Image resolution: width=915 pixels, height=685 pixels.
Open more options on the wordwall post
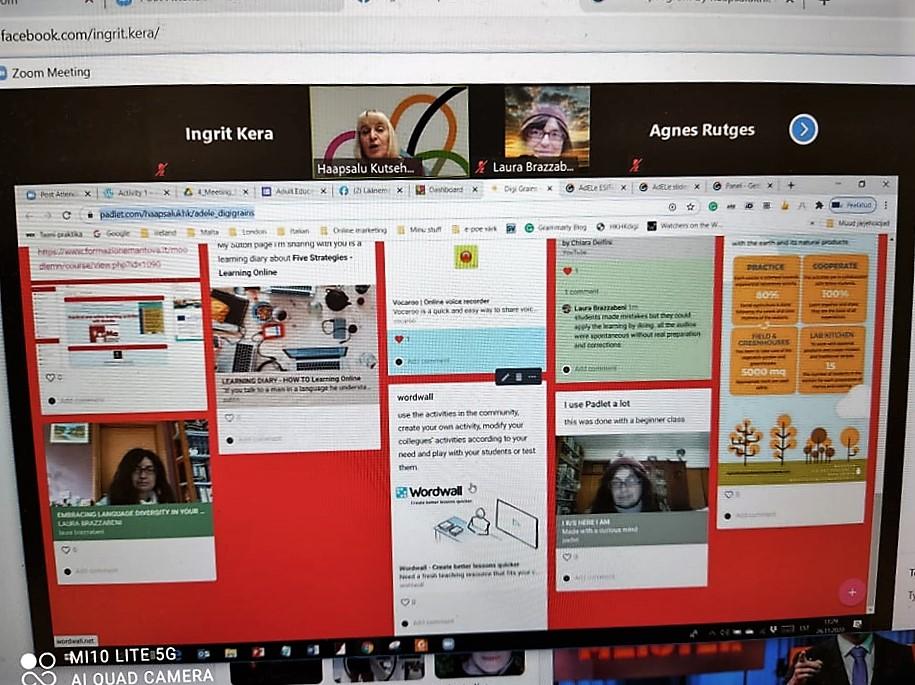click(x=532, y=378)
